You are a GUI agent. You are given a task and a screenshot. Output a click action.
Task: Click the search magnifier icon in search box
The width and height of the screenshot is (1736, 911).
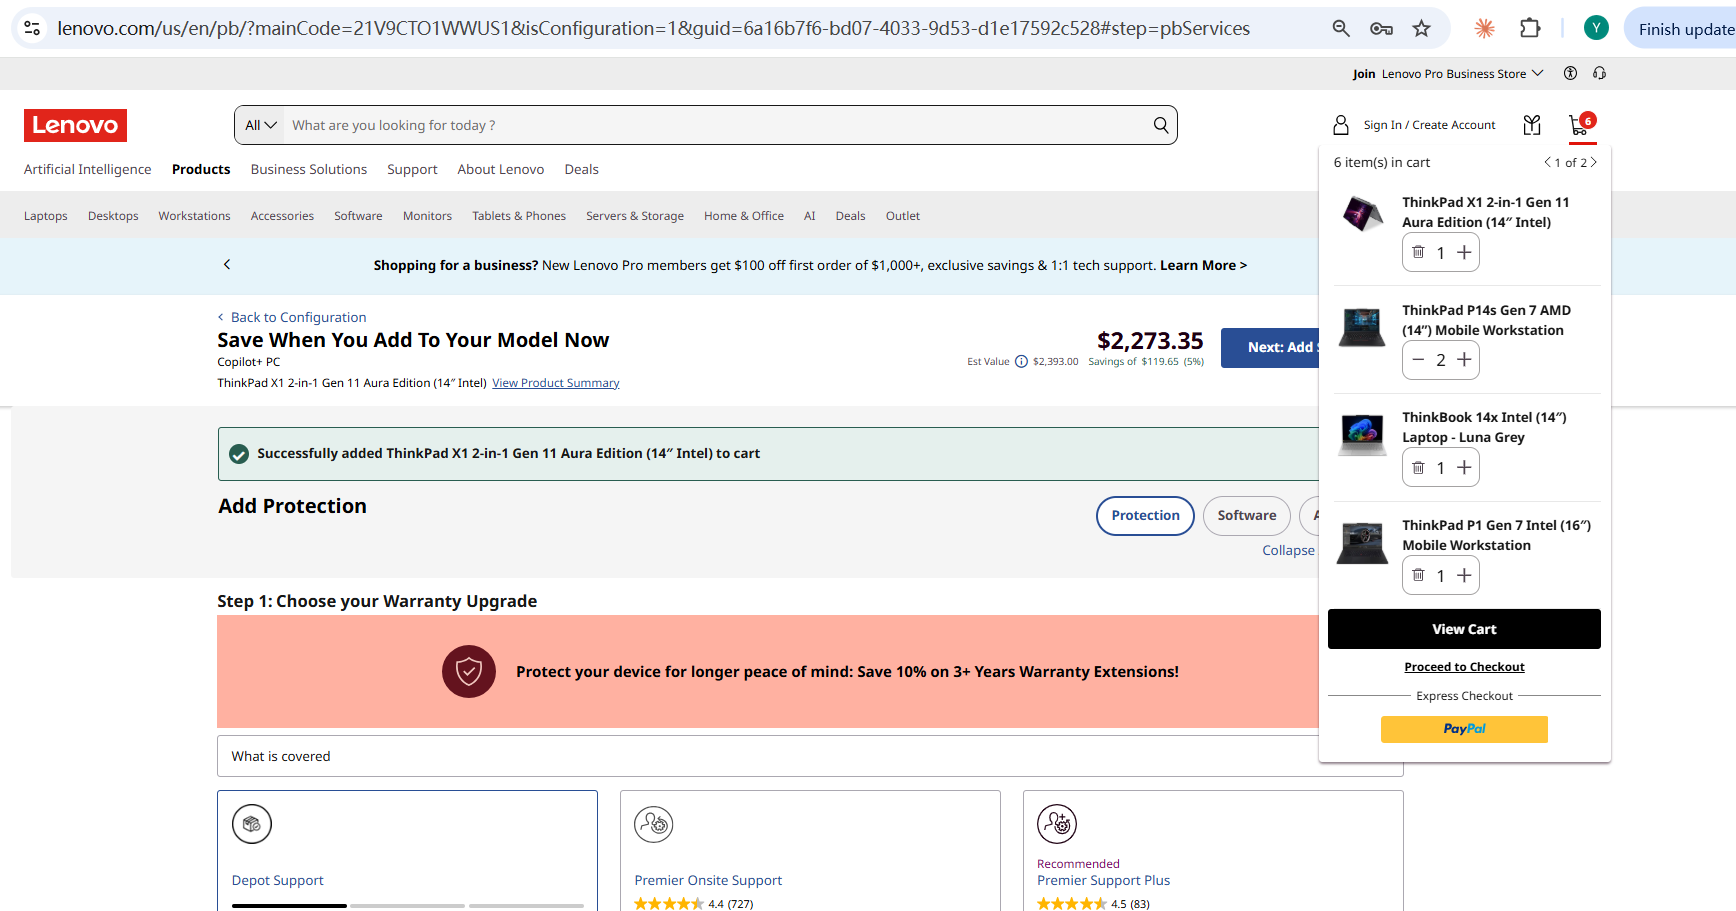coord(1160,125)
